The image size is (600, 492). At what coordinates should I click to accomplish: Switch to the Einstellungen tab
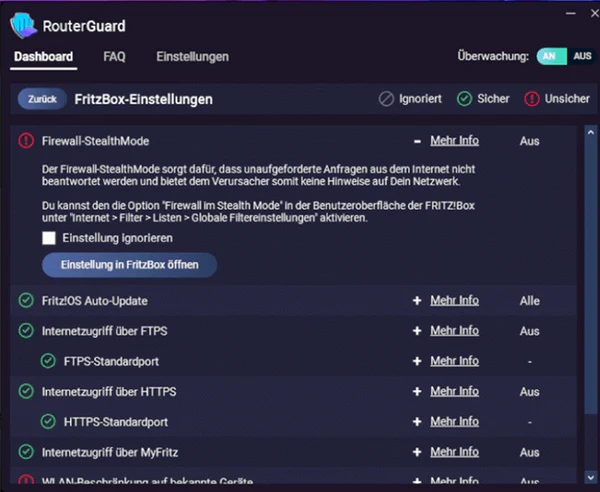pos(192,57)
